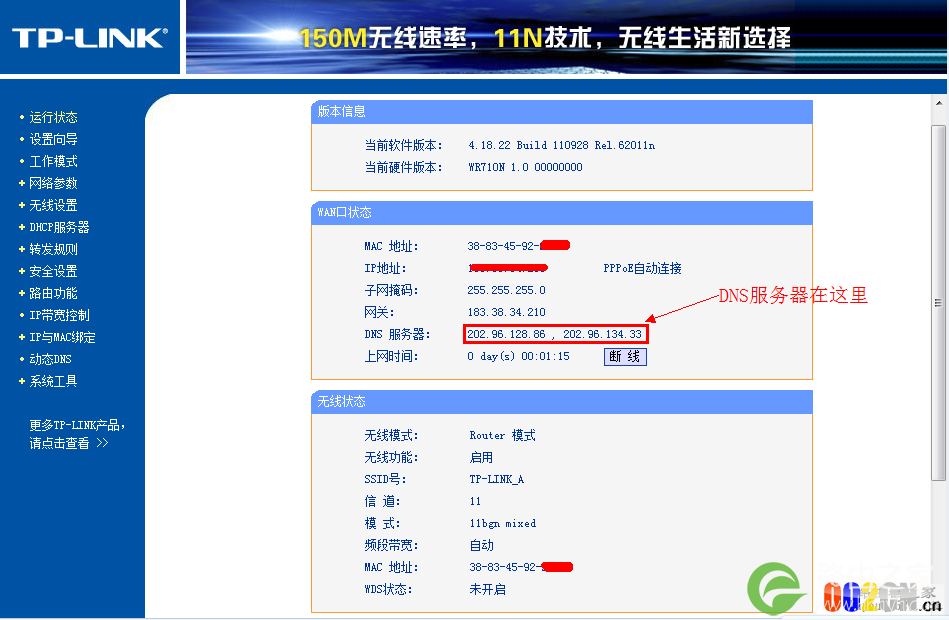Viewport: 949px width, 620px height.
Task: Expand the IP与MAC绑定 menu
Action: point(62,337)
